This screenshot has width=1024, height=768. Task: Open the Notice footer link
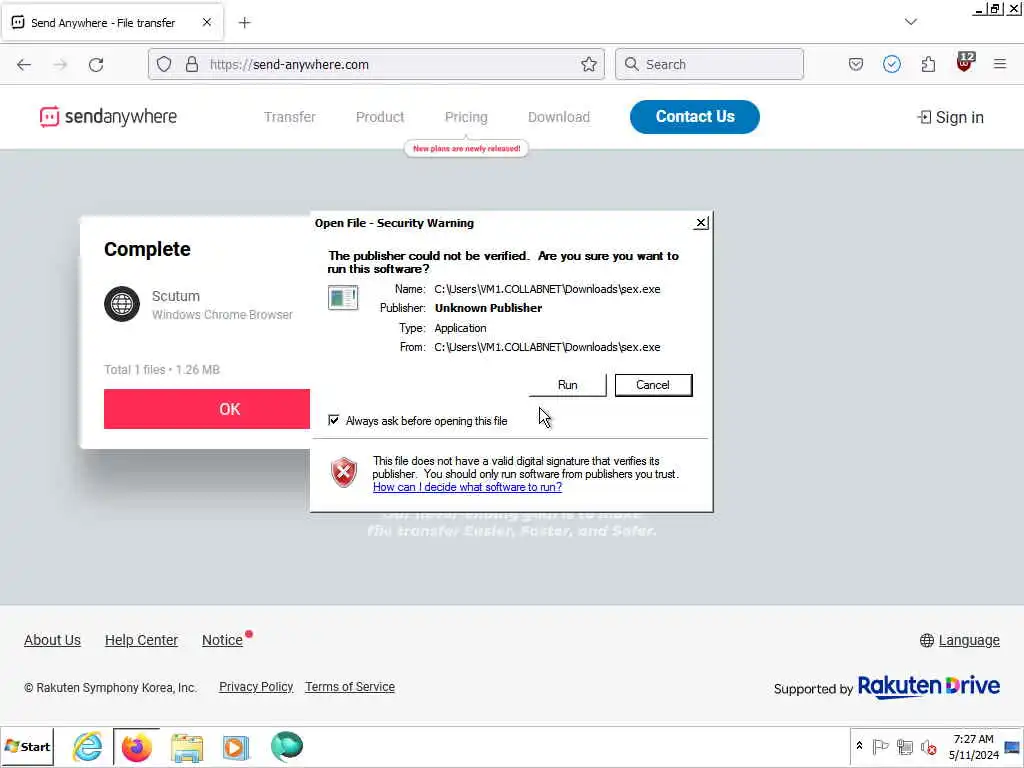pos(223,640)
